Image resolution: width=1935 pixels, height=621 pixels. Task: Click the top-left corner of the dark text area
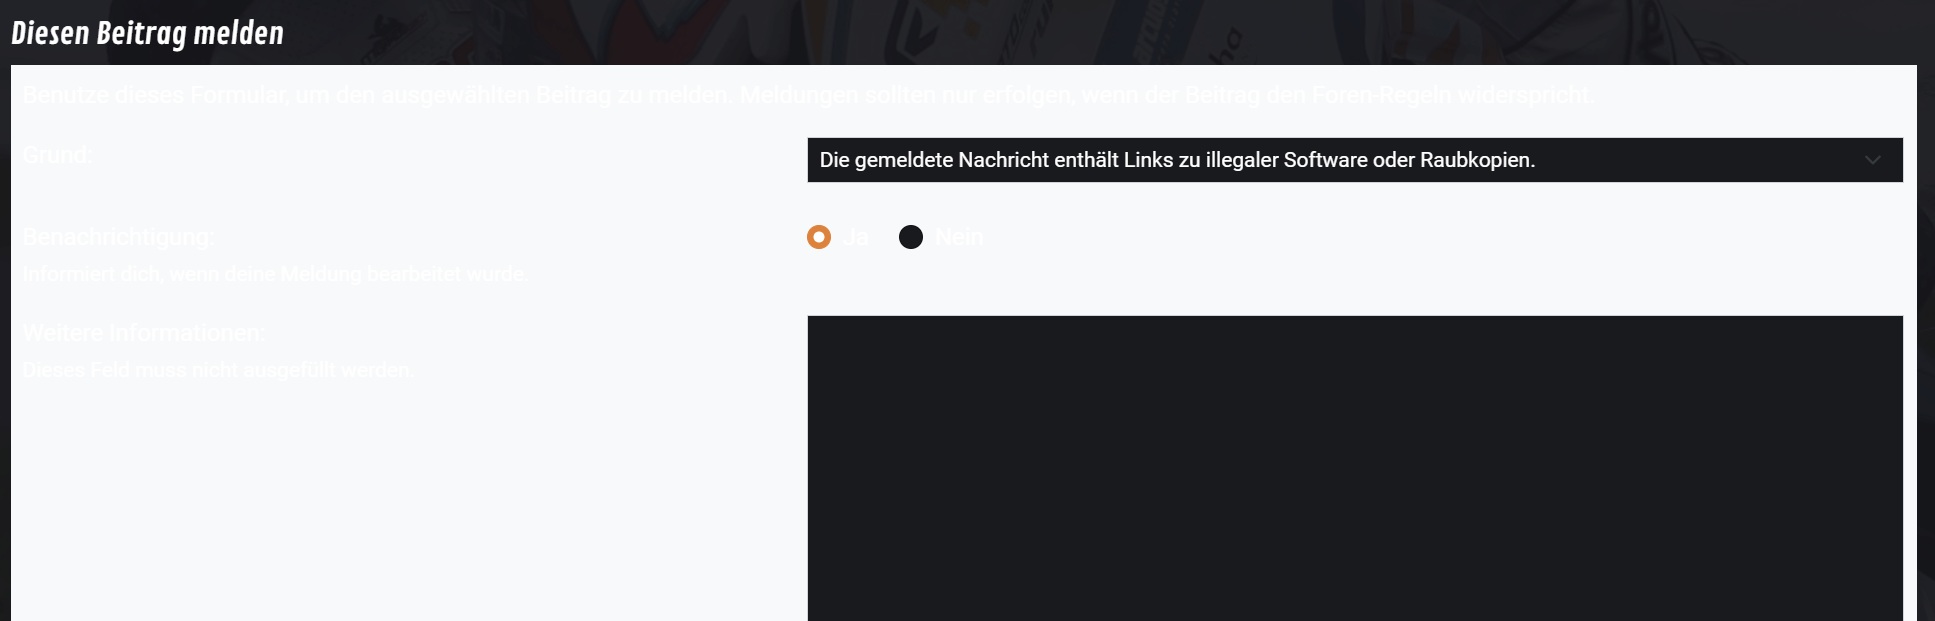coord(811,320)
